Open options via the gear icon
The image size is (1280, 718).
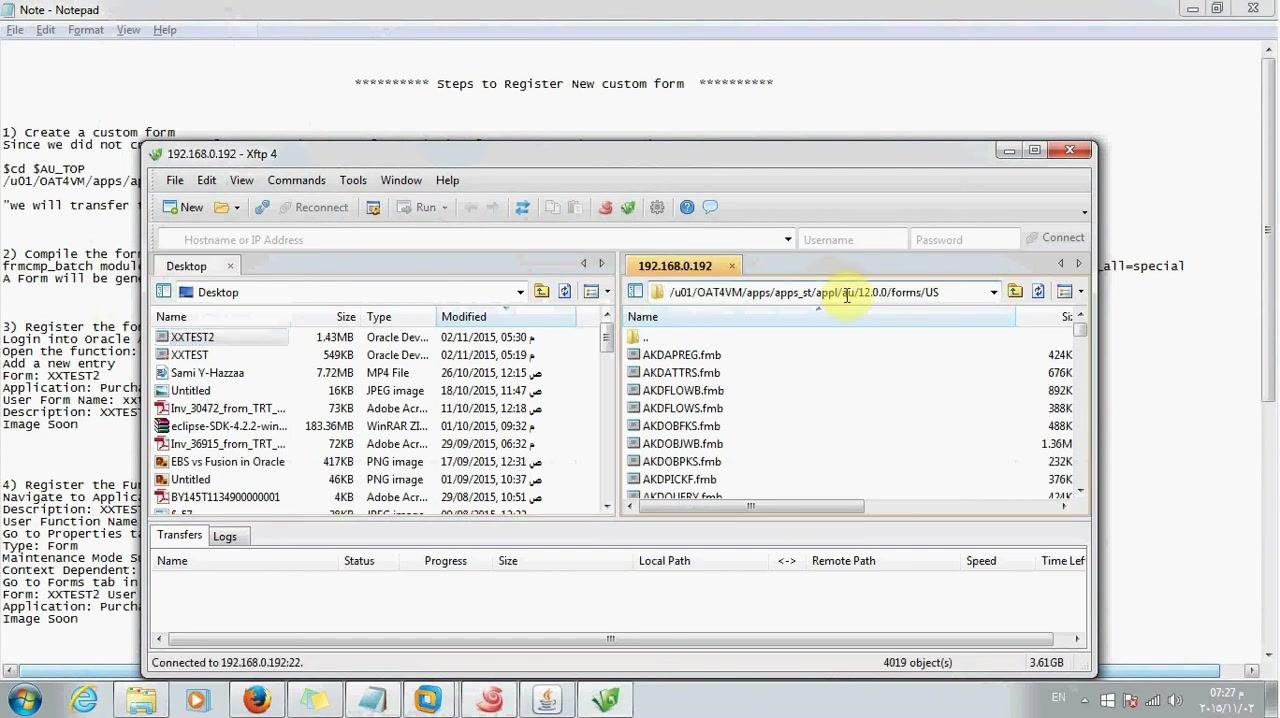coord(657,208)
